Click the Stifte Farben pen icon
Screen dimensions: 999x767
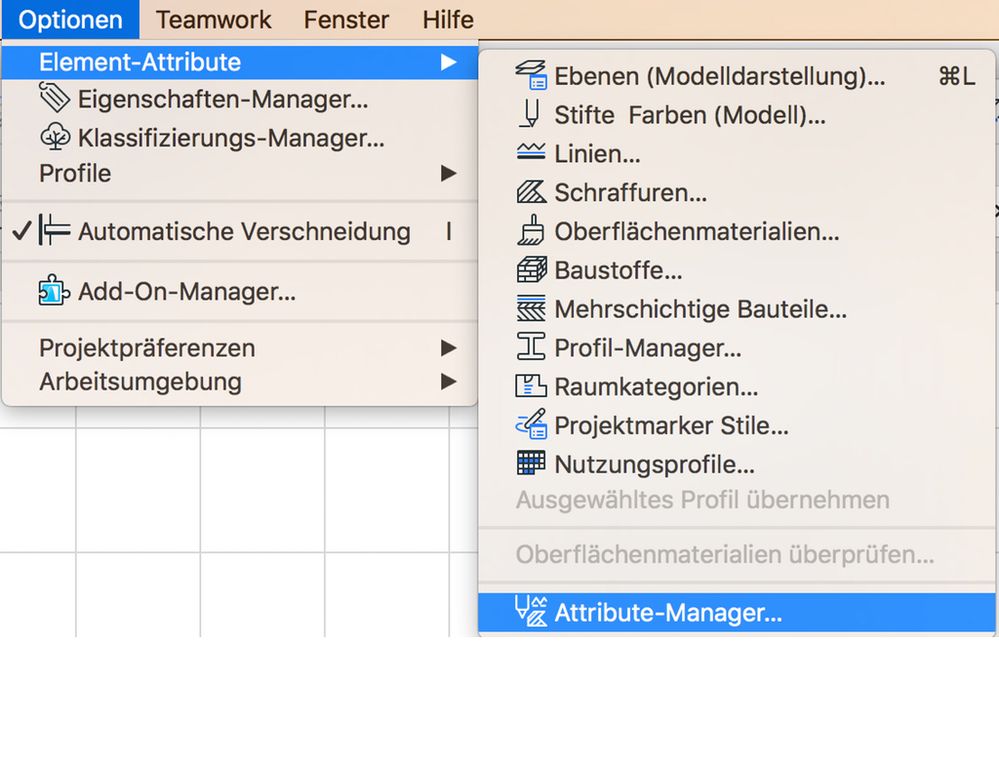pyautogui.click(x=531, y=114)
